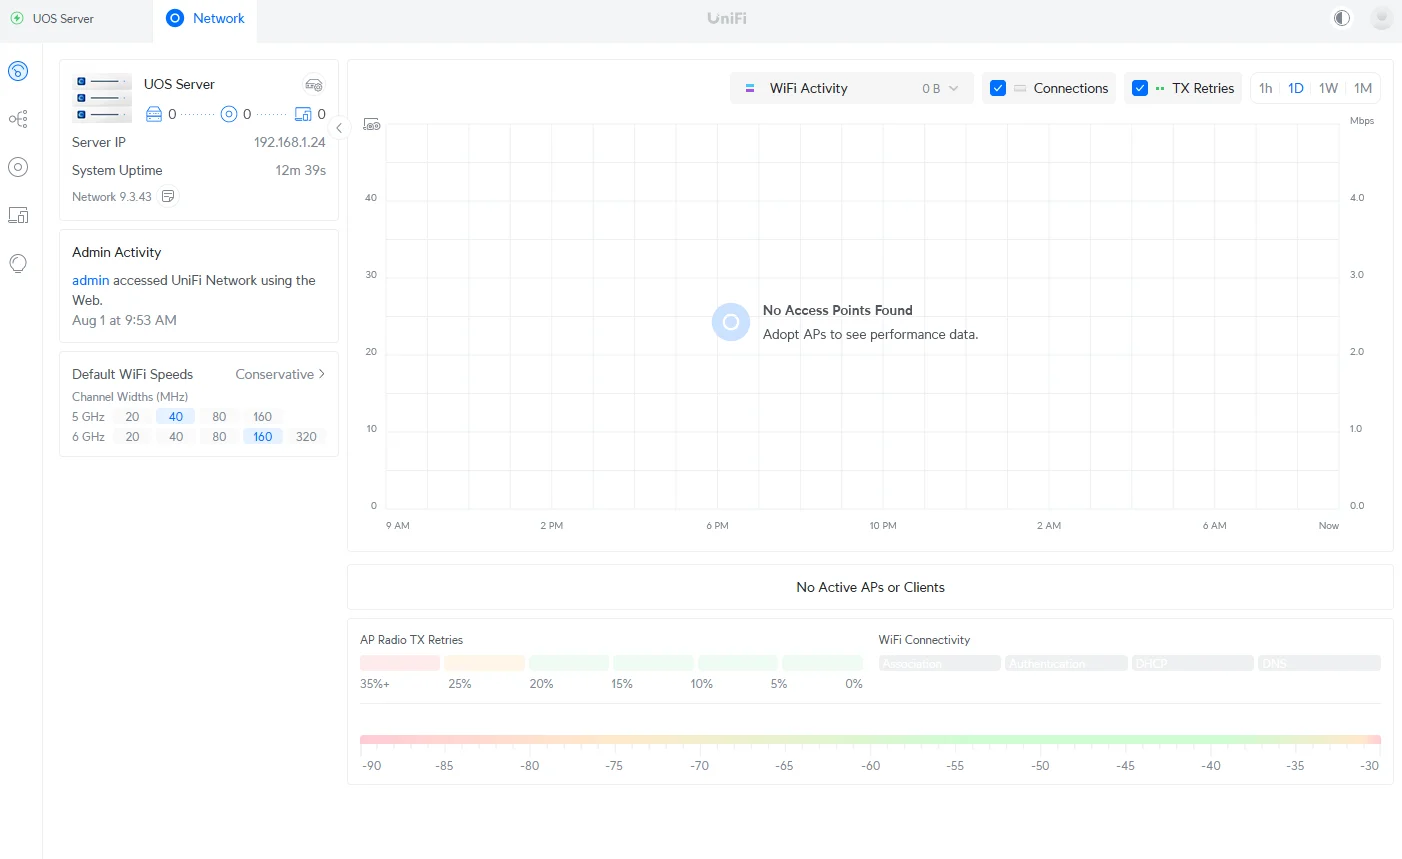Open the Network 9.3.43 release notes icon
This screenshot has width=1402, height=859.
click(169, 196)
